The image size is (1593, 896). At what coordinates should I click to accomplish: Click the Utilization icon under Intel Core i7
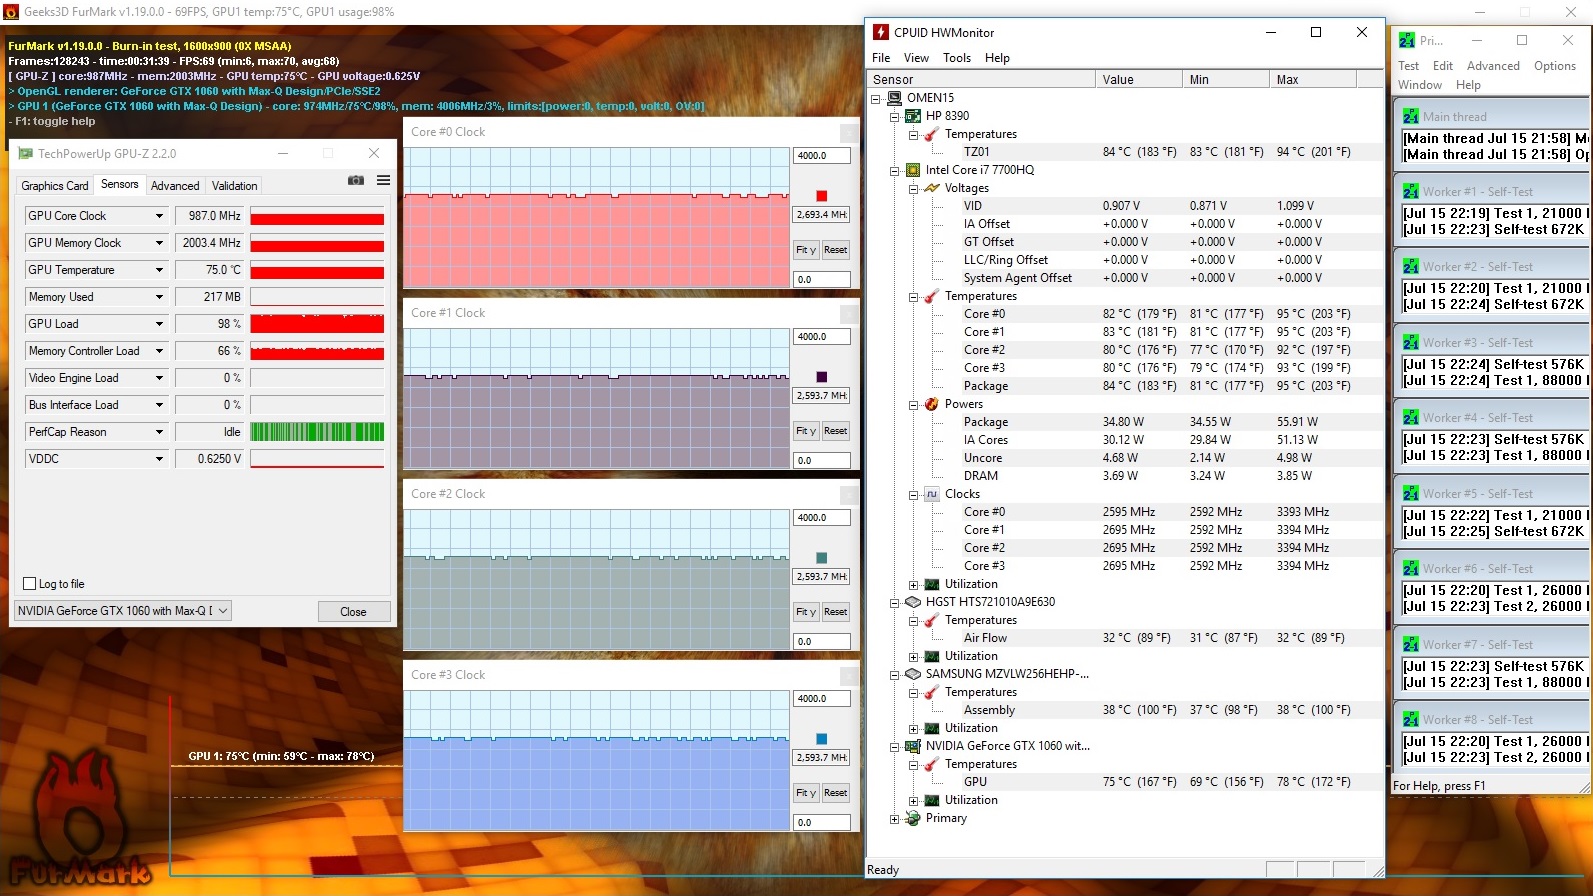click(932, 584)
